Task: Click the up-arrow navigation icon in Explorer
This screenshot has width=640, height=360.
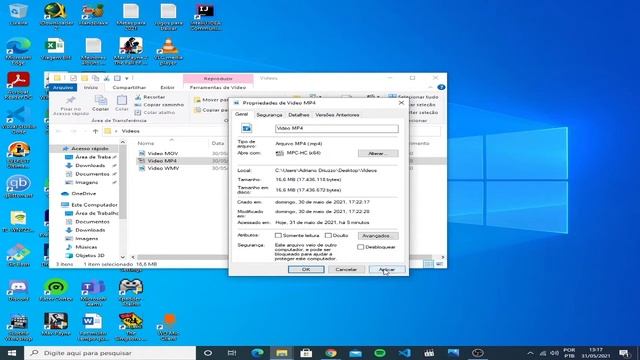Action: [x=95, y=131]
